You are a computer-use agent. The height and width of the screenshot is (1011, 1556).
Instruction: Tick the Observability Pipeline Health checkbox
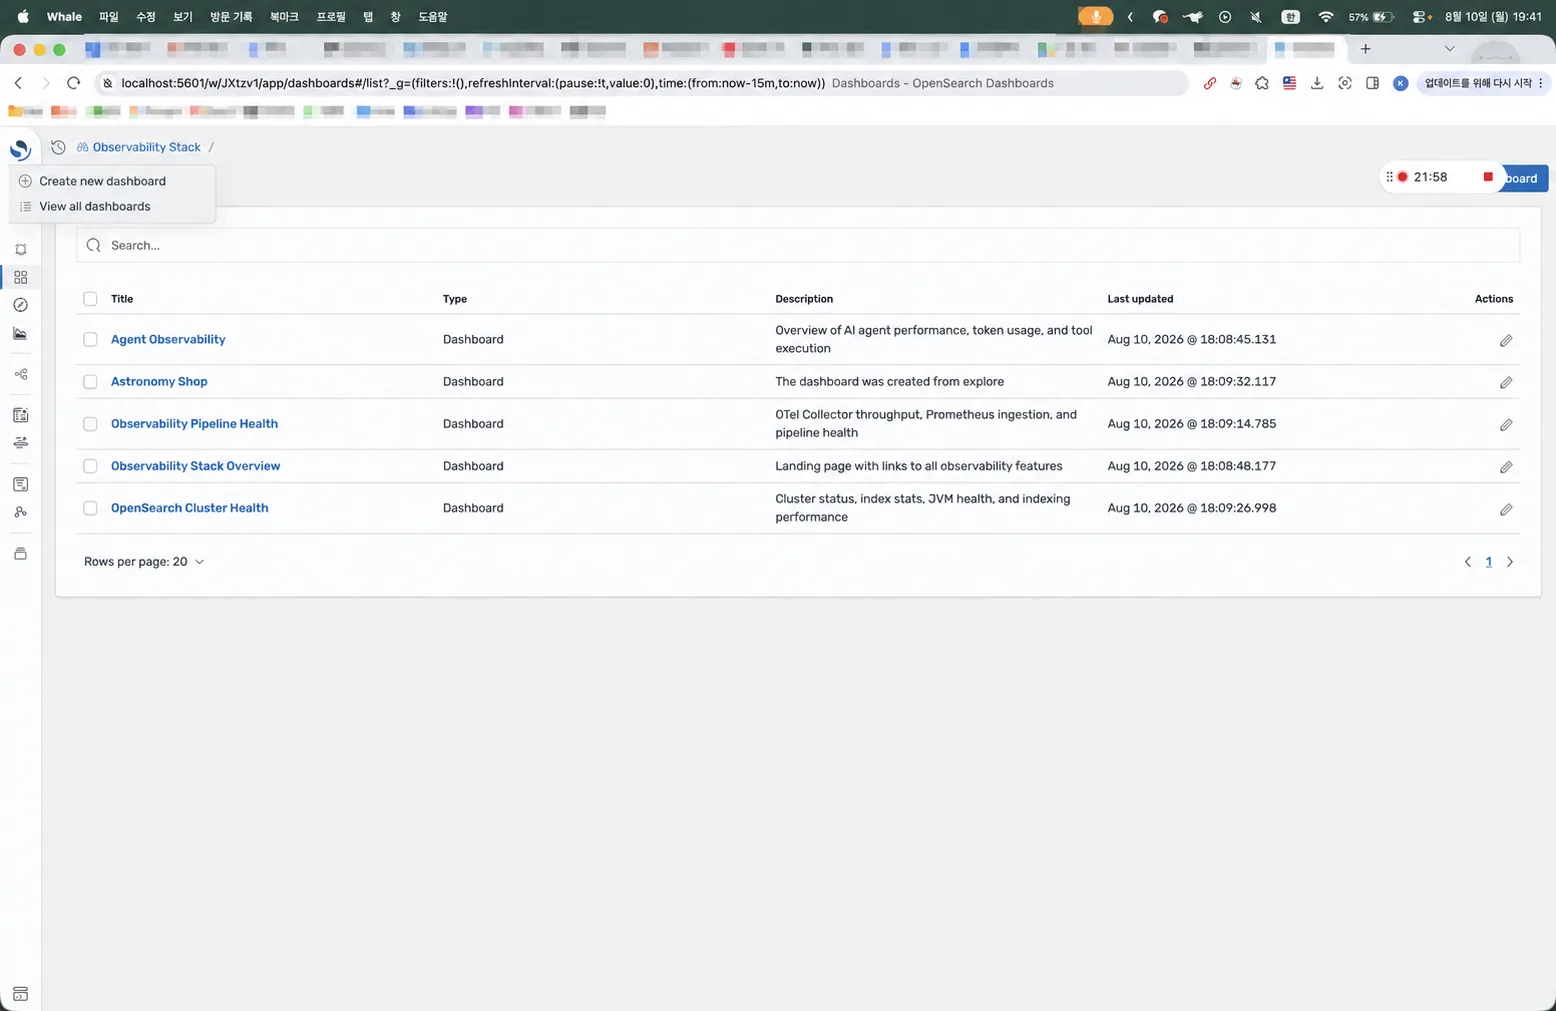(x=90, y=424)
